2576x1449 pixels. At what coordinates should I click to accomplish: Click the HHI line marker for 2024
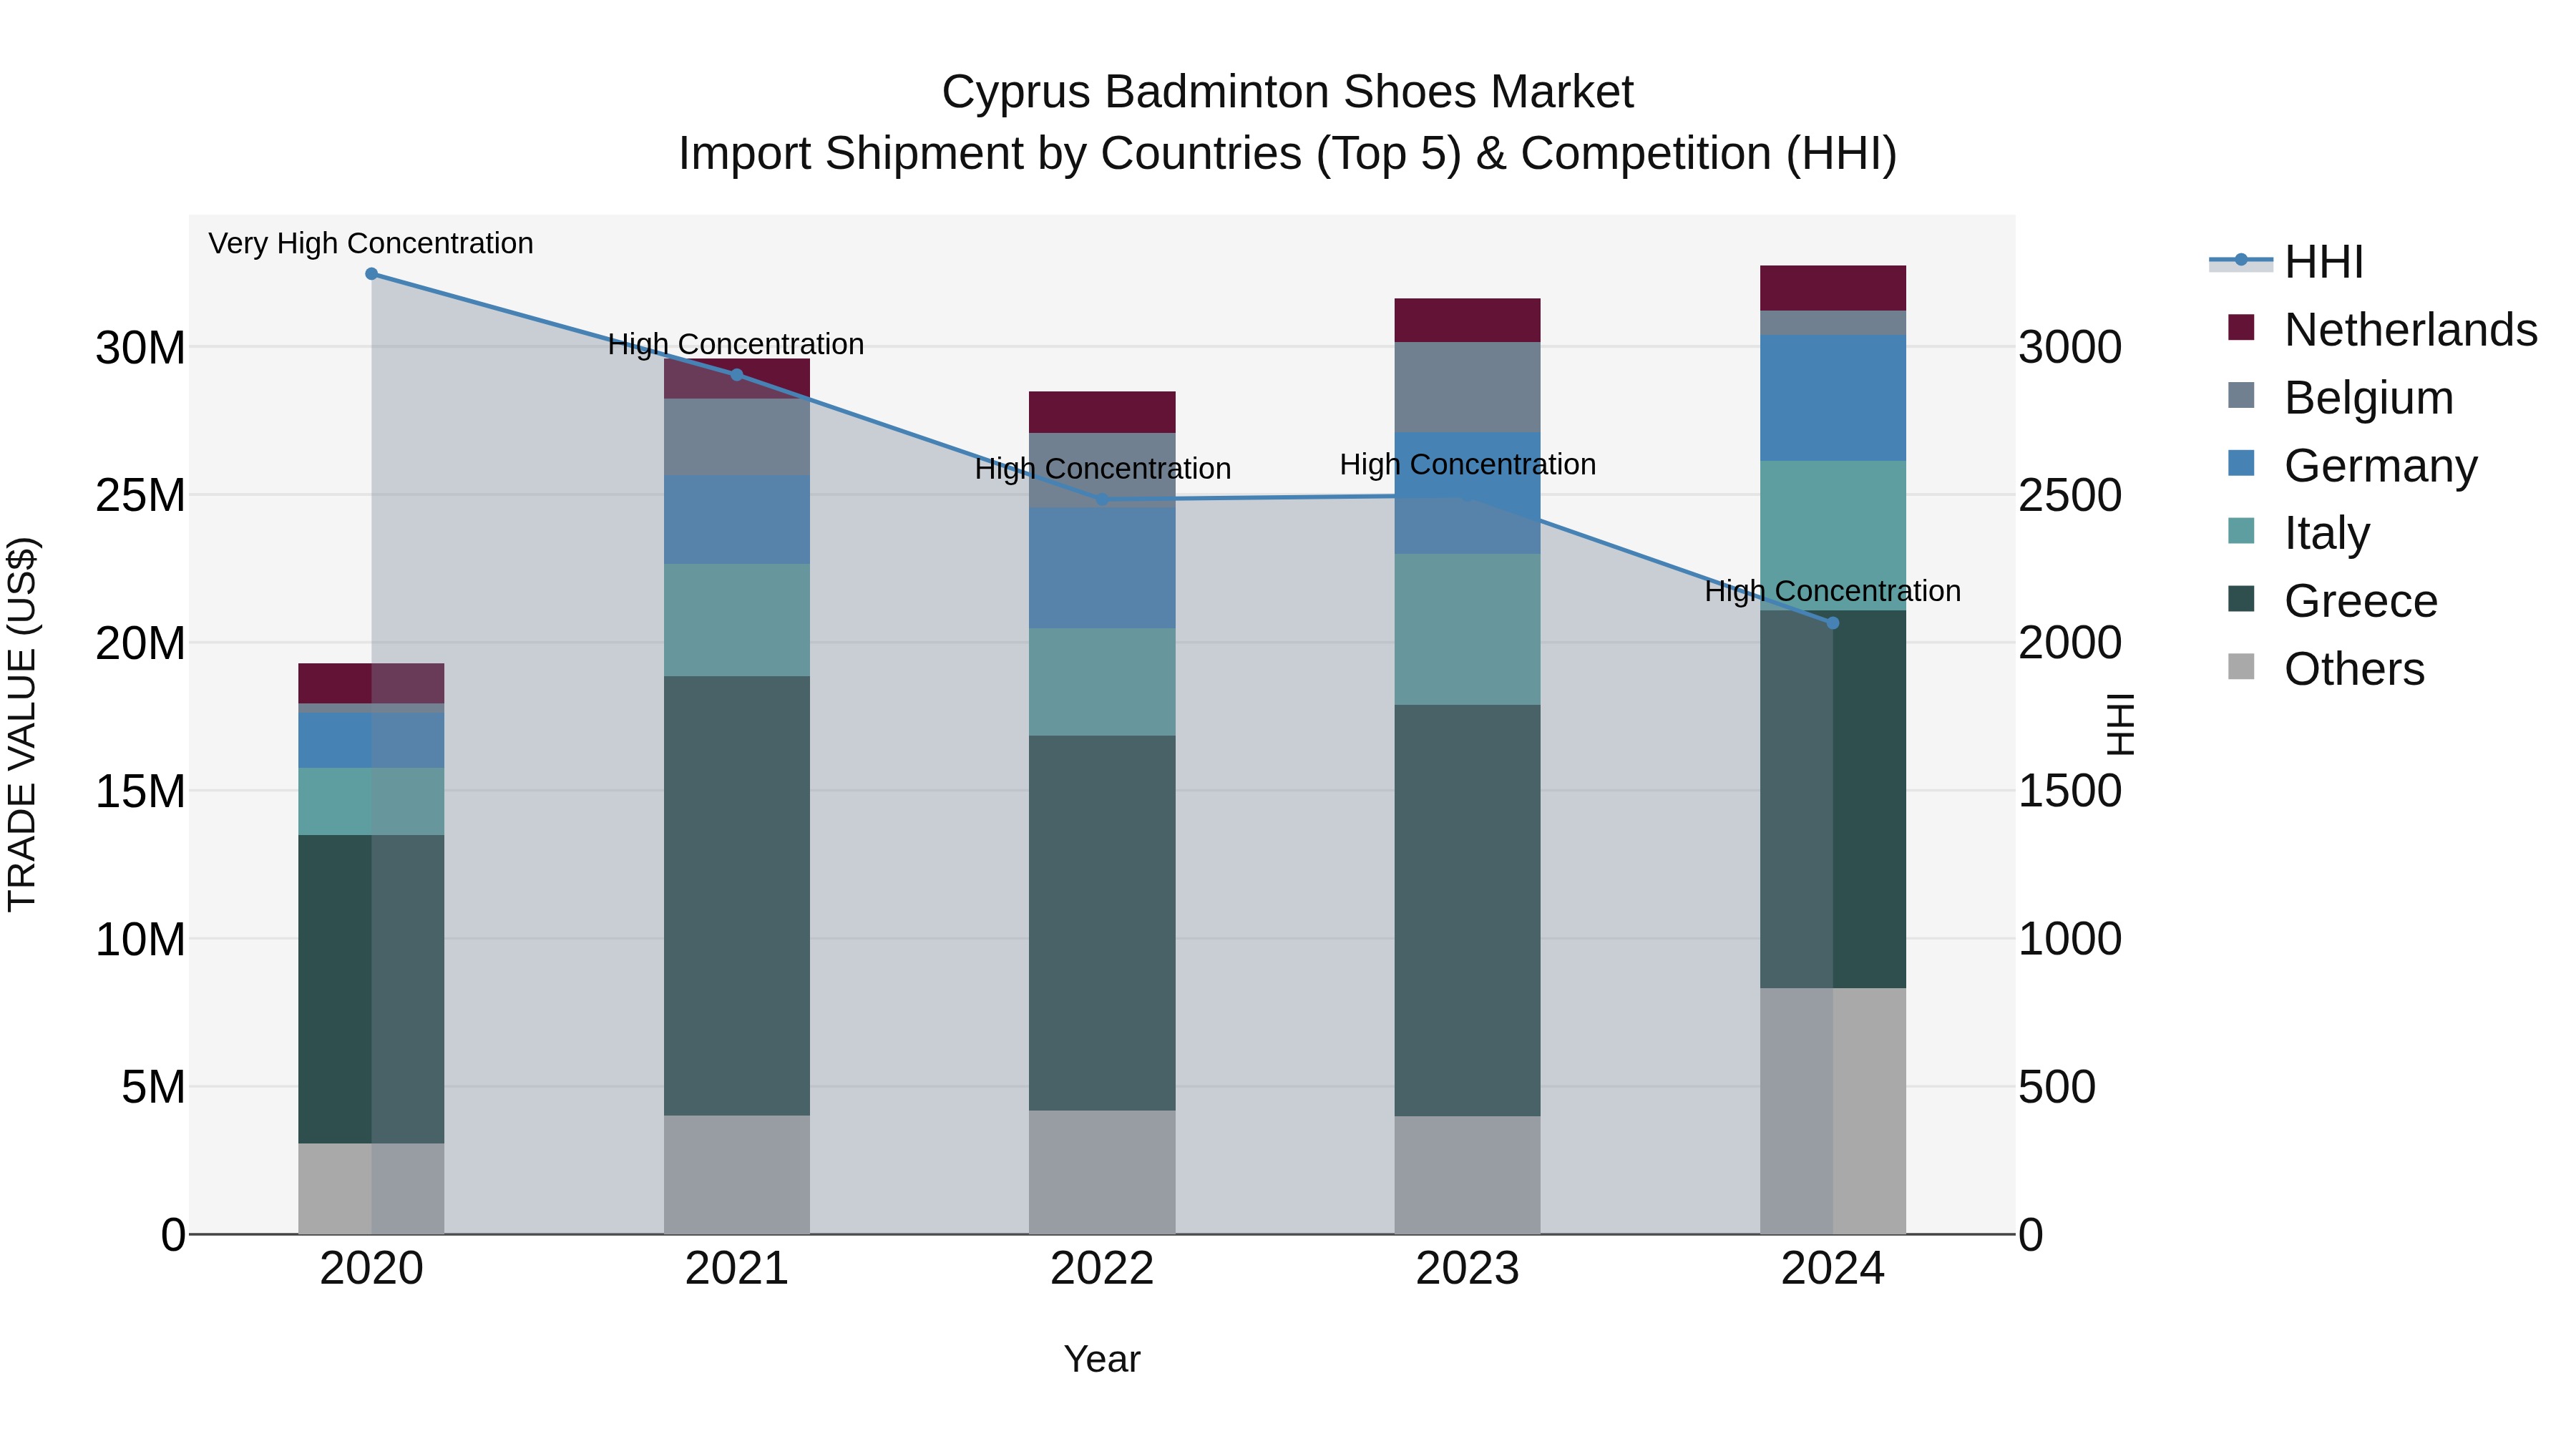click(x=1833, y=623)
